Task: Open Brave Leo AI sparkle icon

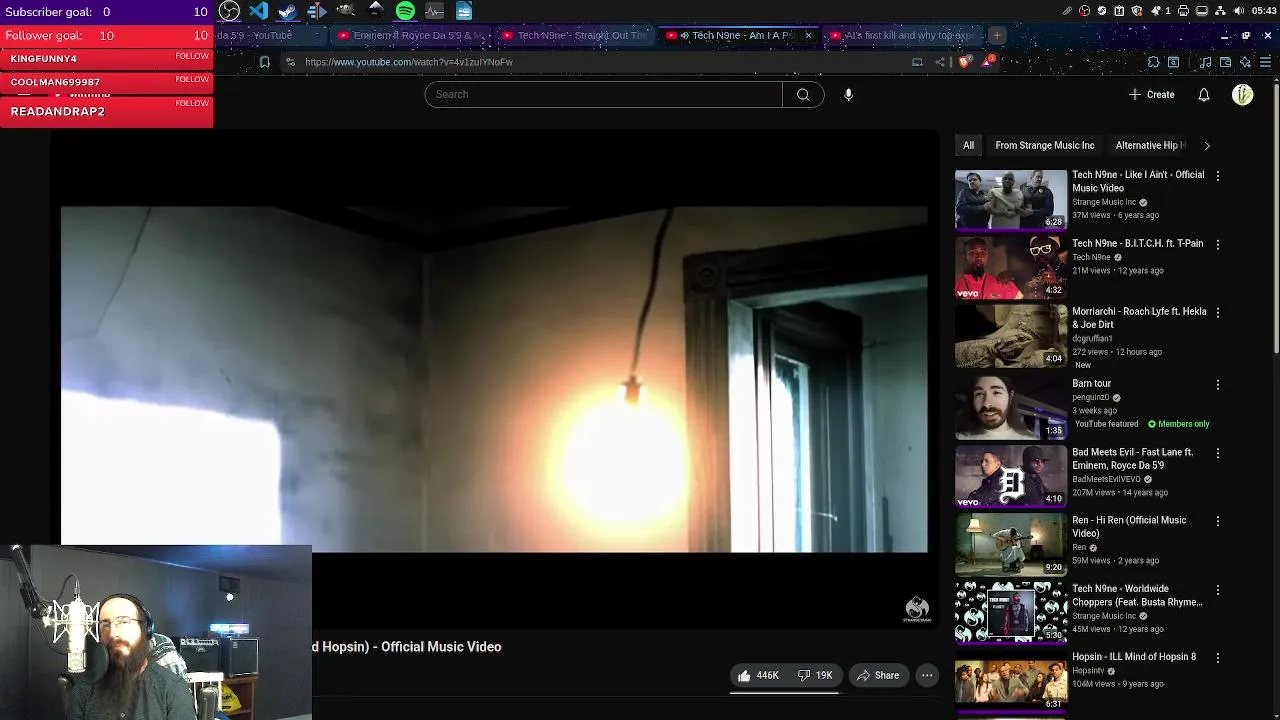Action: [1245, 62]
